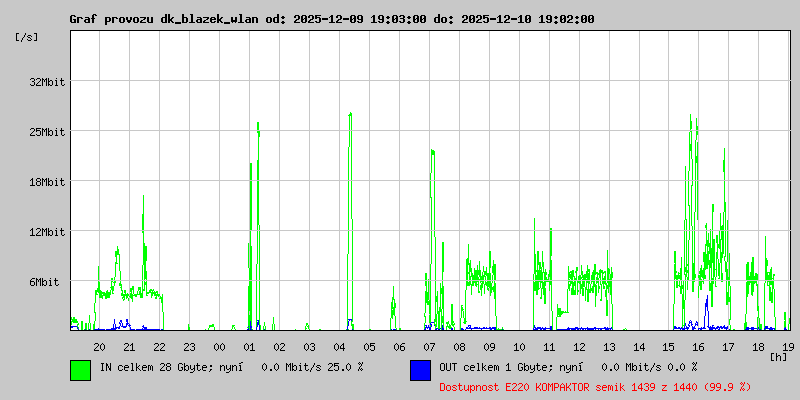Click the '[/s]' unit label
The image size is (800, 400).
coord(27,37)
